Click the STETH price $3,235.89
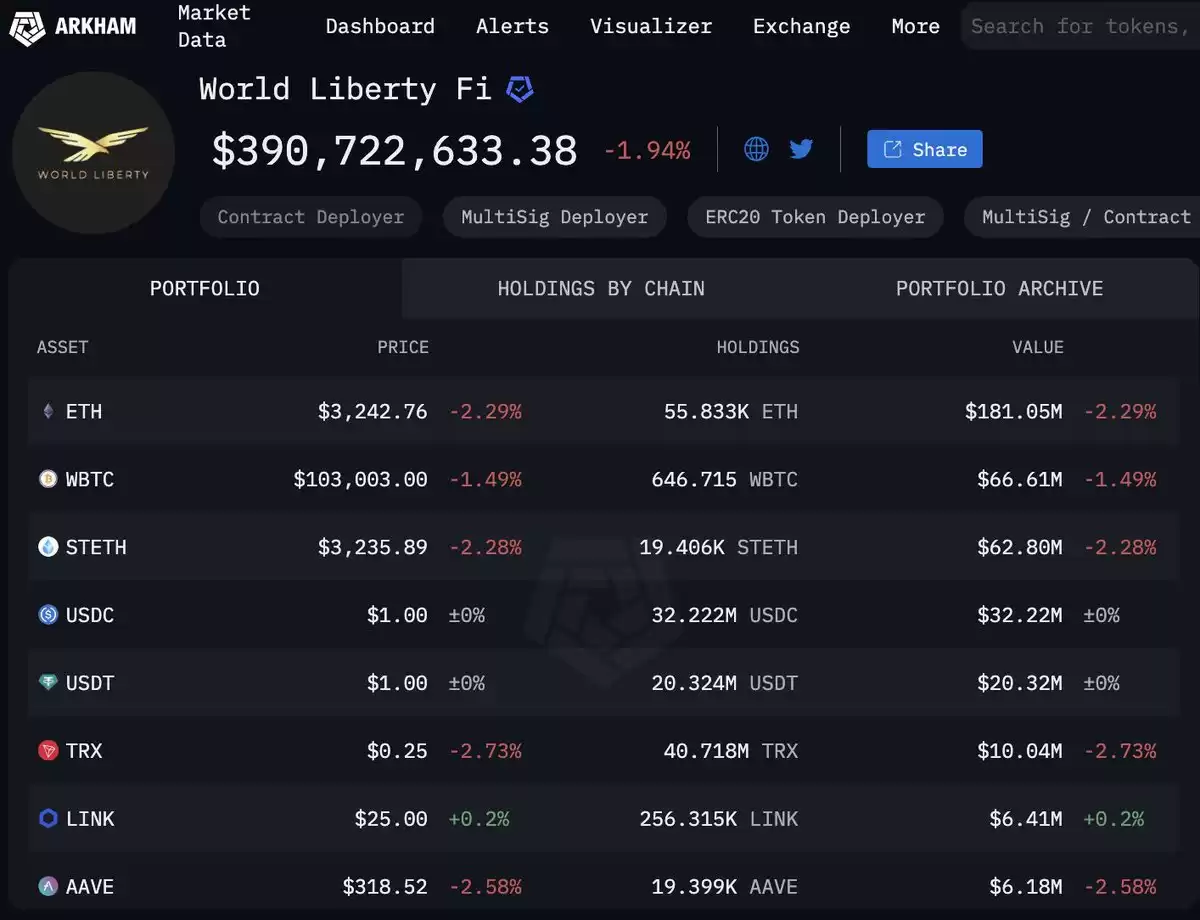Viewport: 1200px width, 920px height. pos(373,547)
